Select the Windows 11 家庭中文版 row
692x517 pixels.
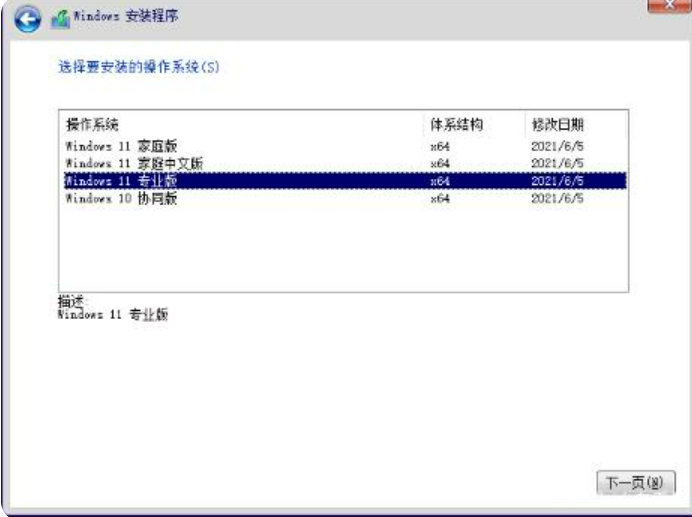coord(345,163)
